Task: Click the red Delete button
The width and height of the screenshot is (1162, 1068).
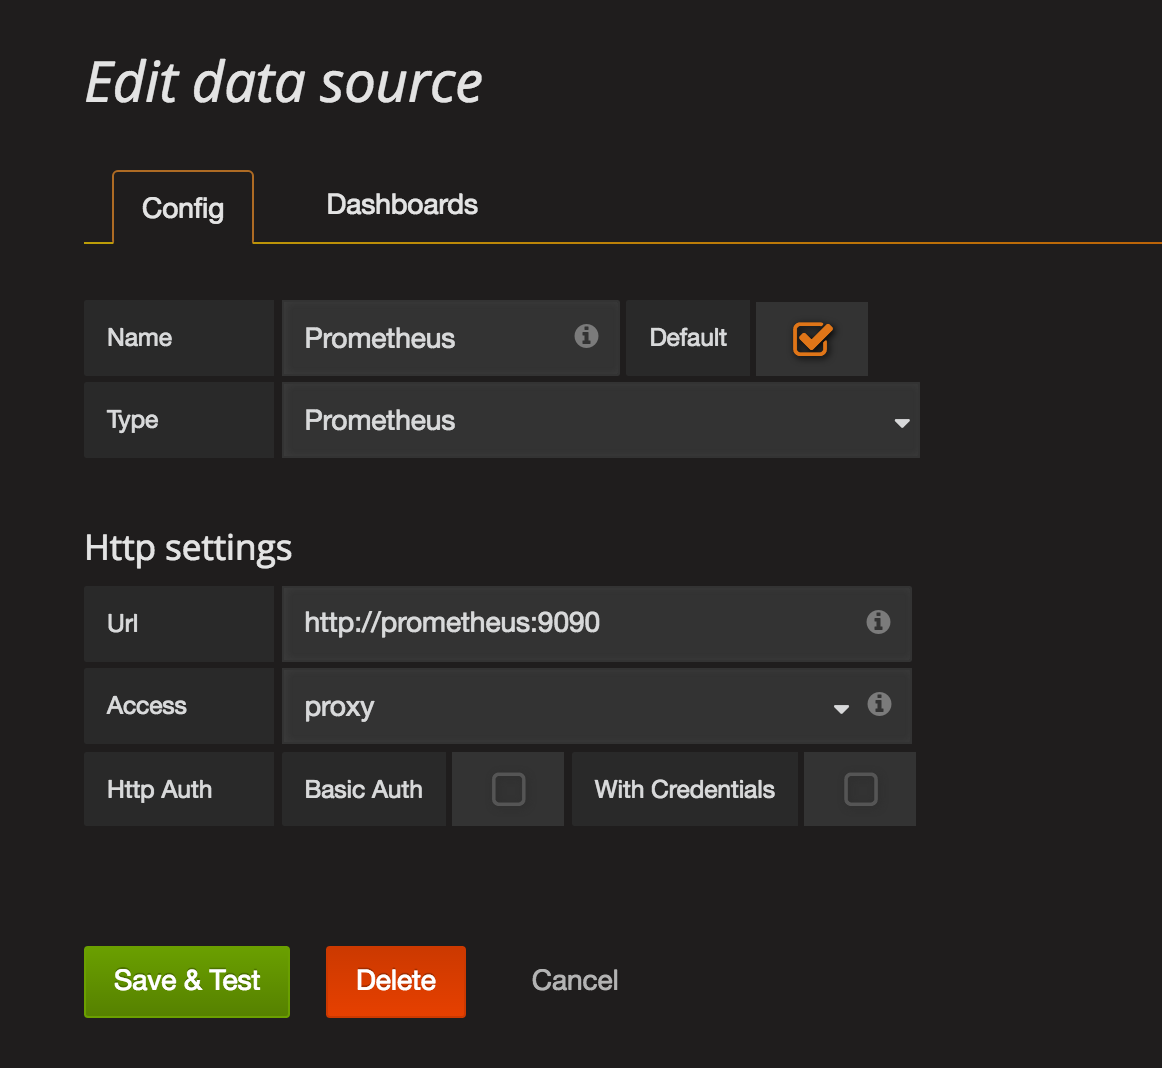Action: pos(396,981)
